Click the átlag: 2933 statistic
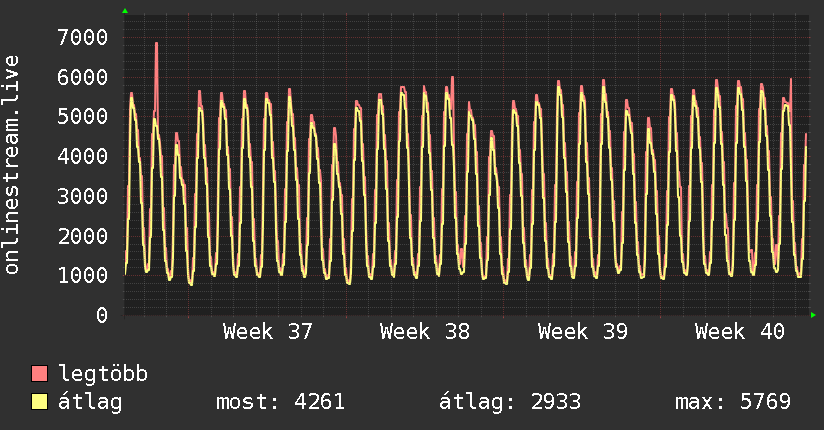 pos(510,402)
